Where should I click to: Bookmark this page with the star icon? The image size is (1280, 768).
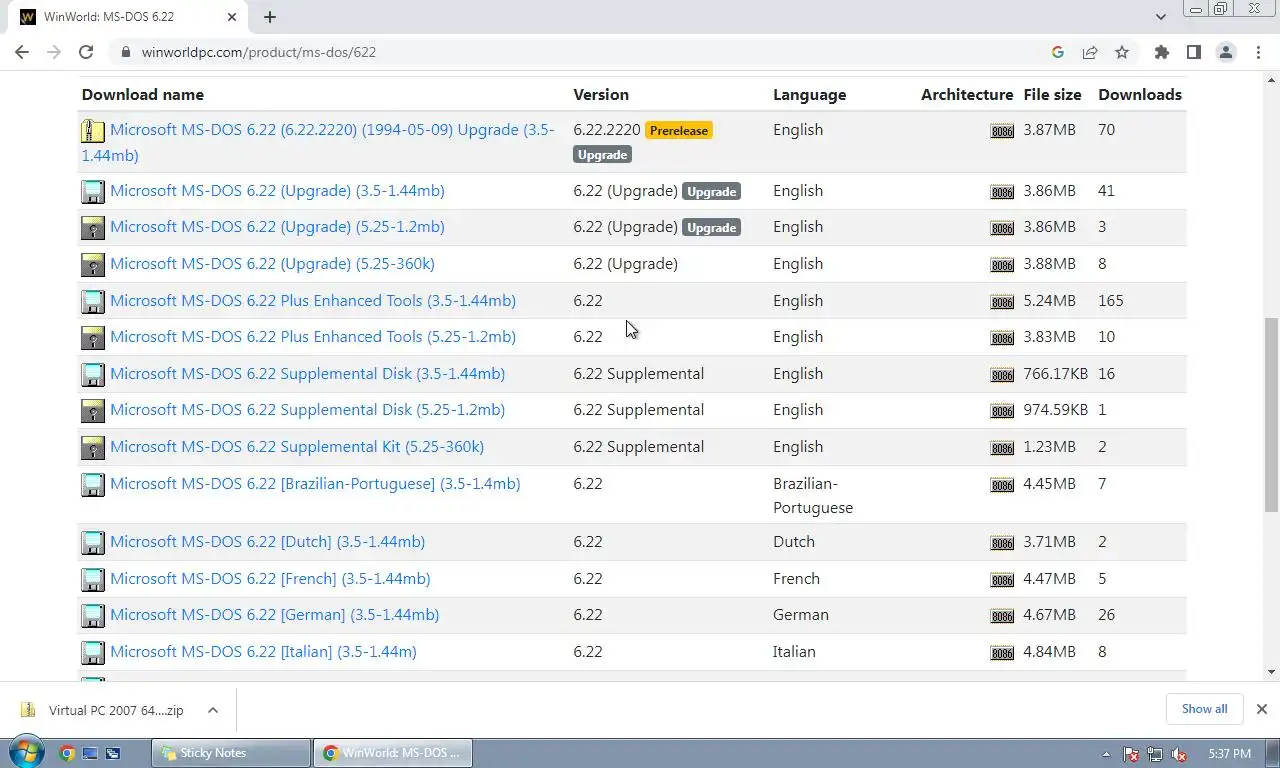(1122, 52)
